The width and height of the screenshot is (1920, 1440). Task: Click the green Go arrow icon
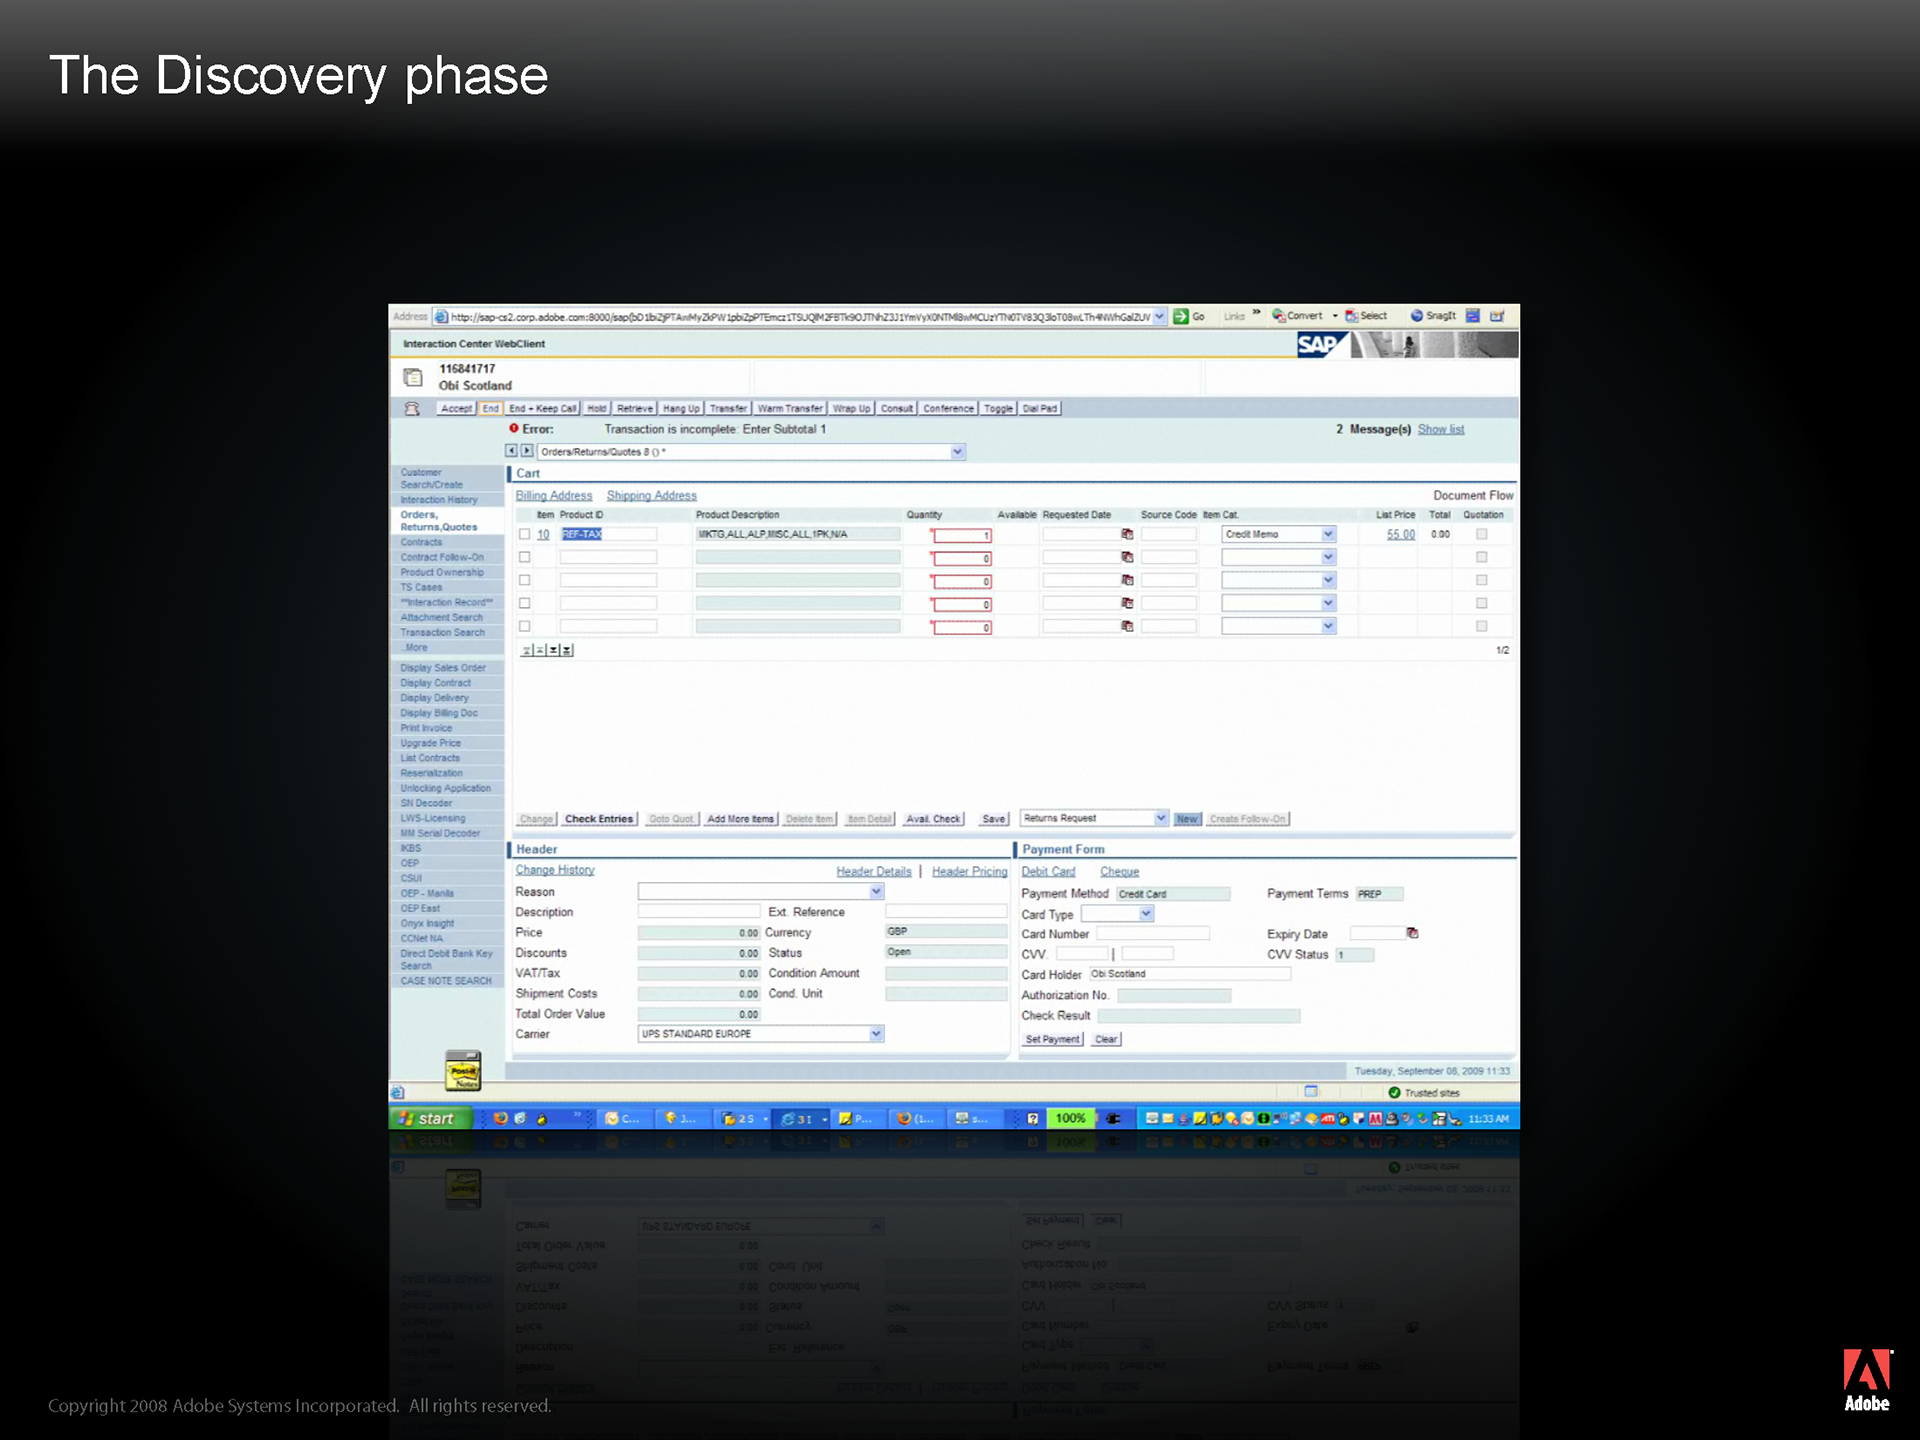[x=1181, y=316]
